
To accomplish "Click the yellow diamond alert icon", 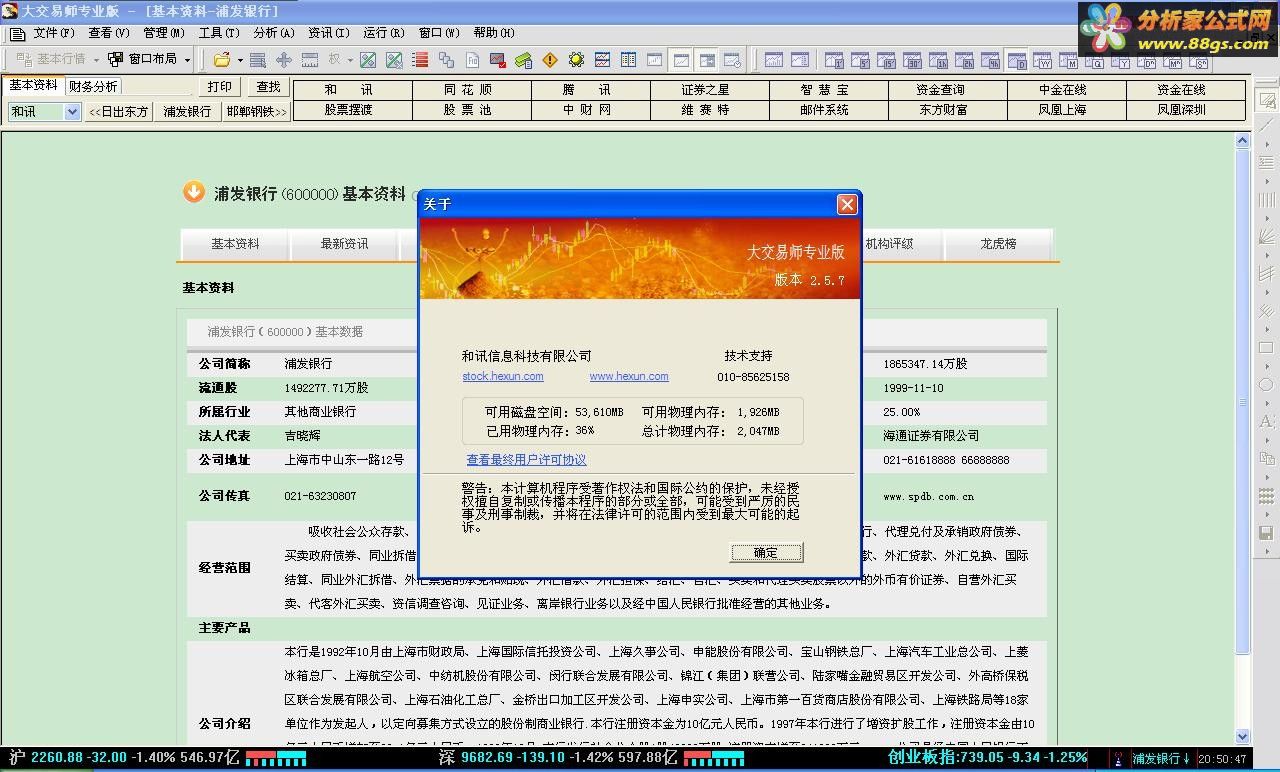I will pyautogui.click(x=550, y=60).
